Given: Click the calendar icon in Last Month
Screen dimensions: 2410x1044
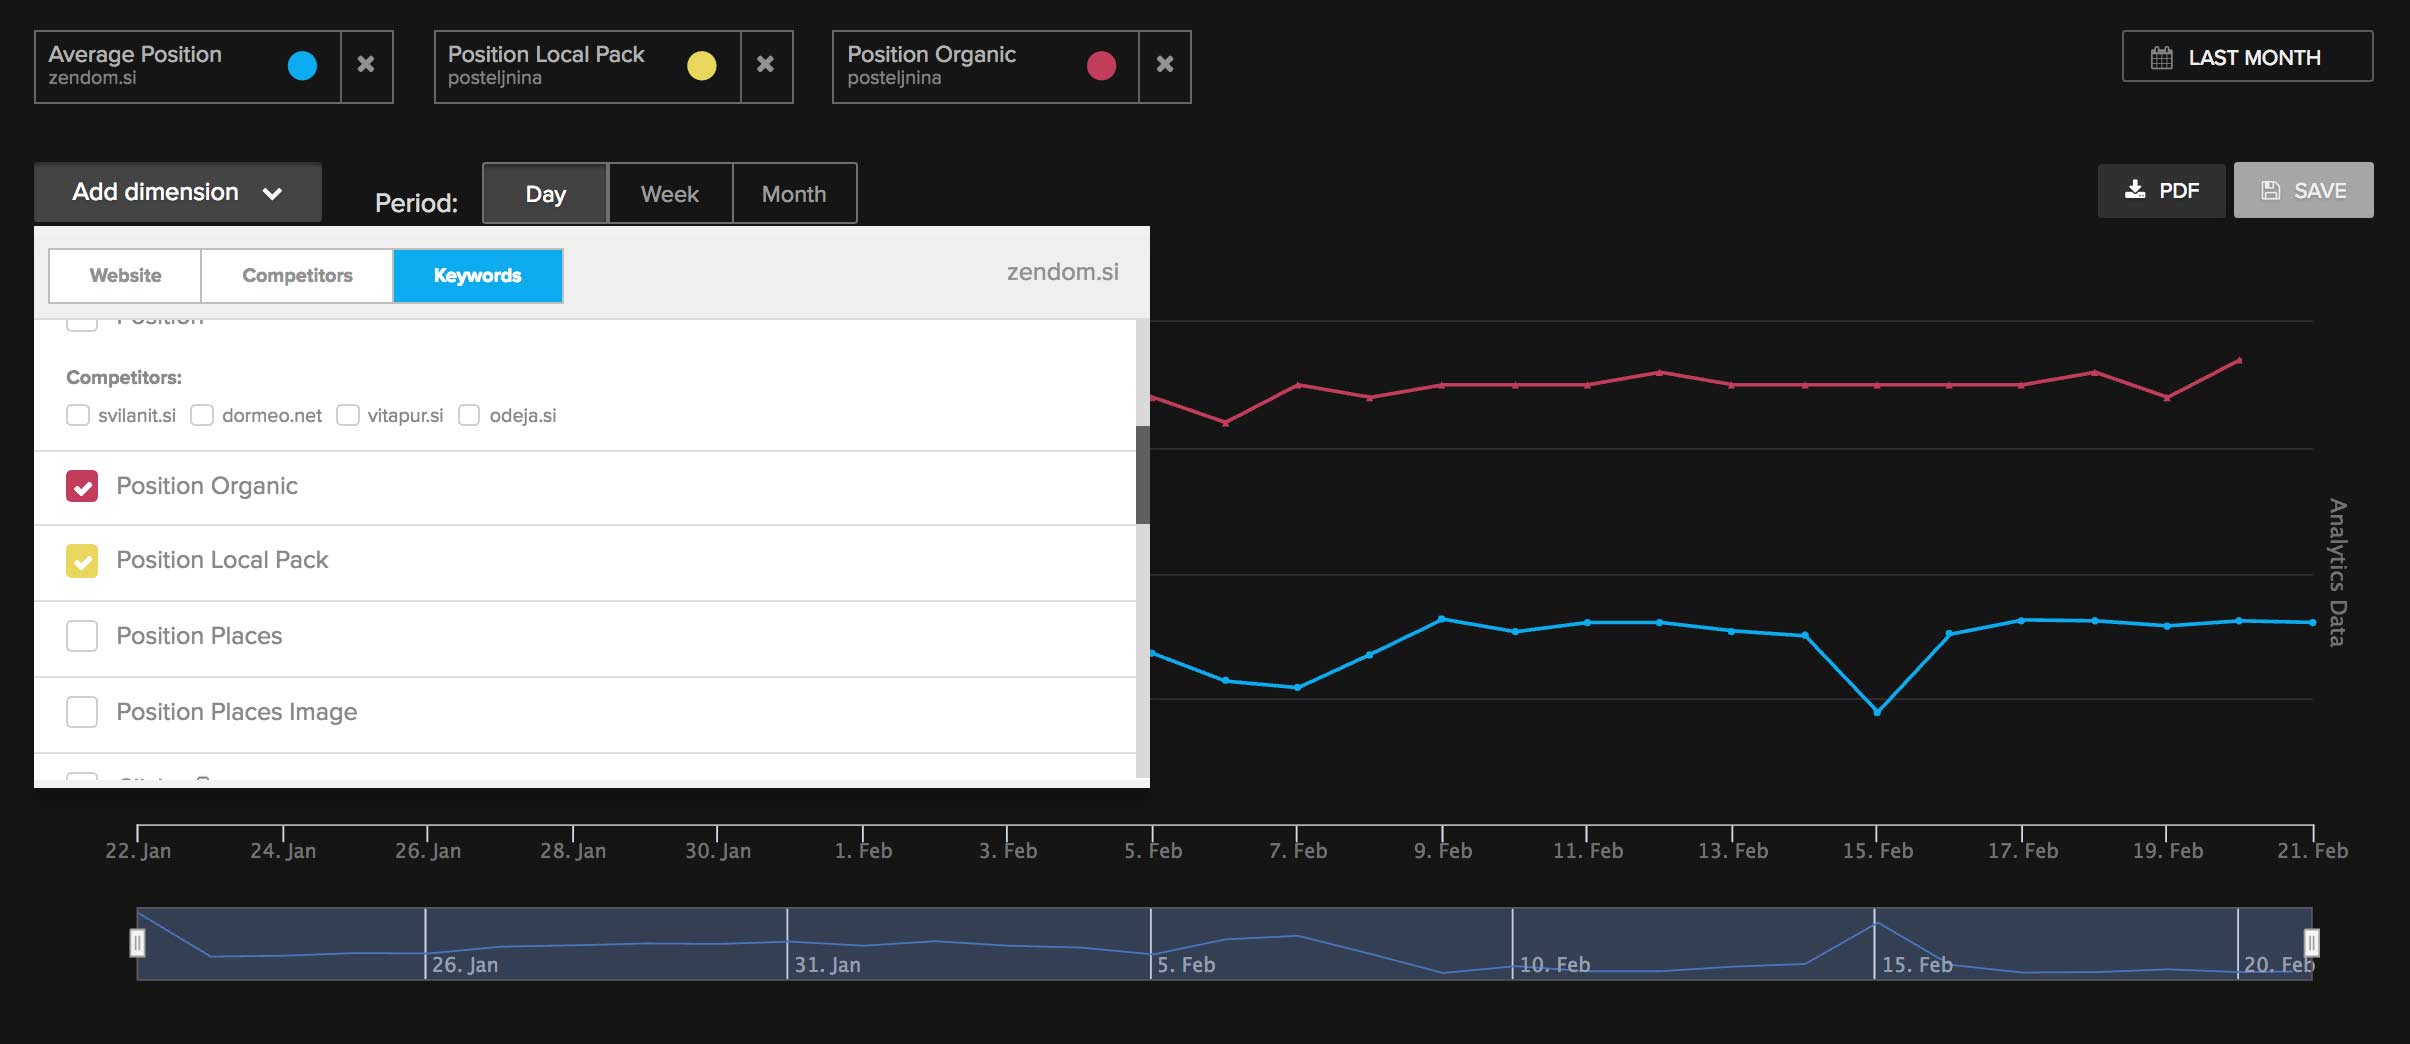Looking at the screenshot, I should [x=2161, y=58].
